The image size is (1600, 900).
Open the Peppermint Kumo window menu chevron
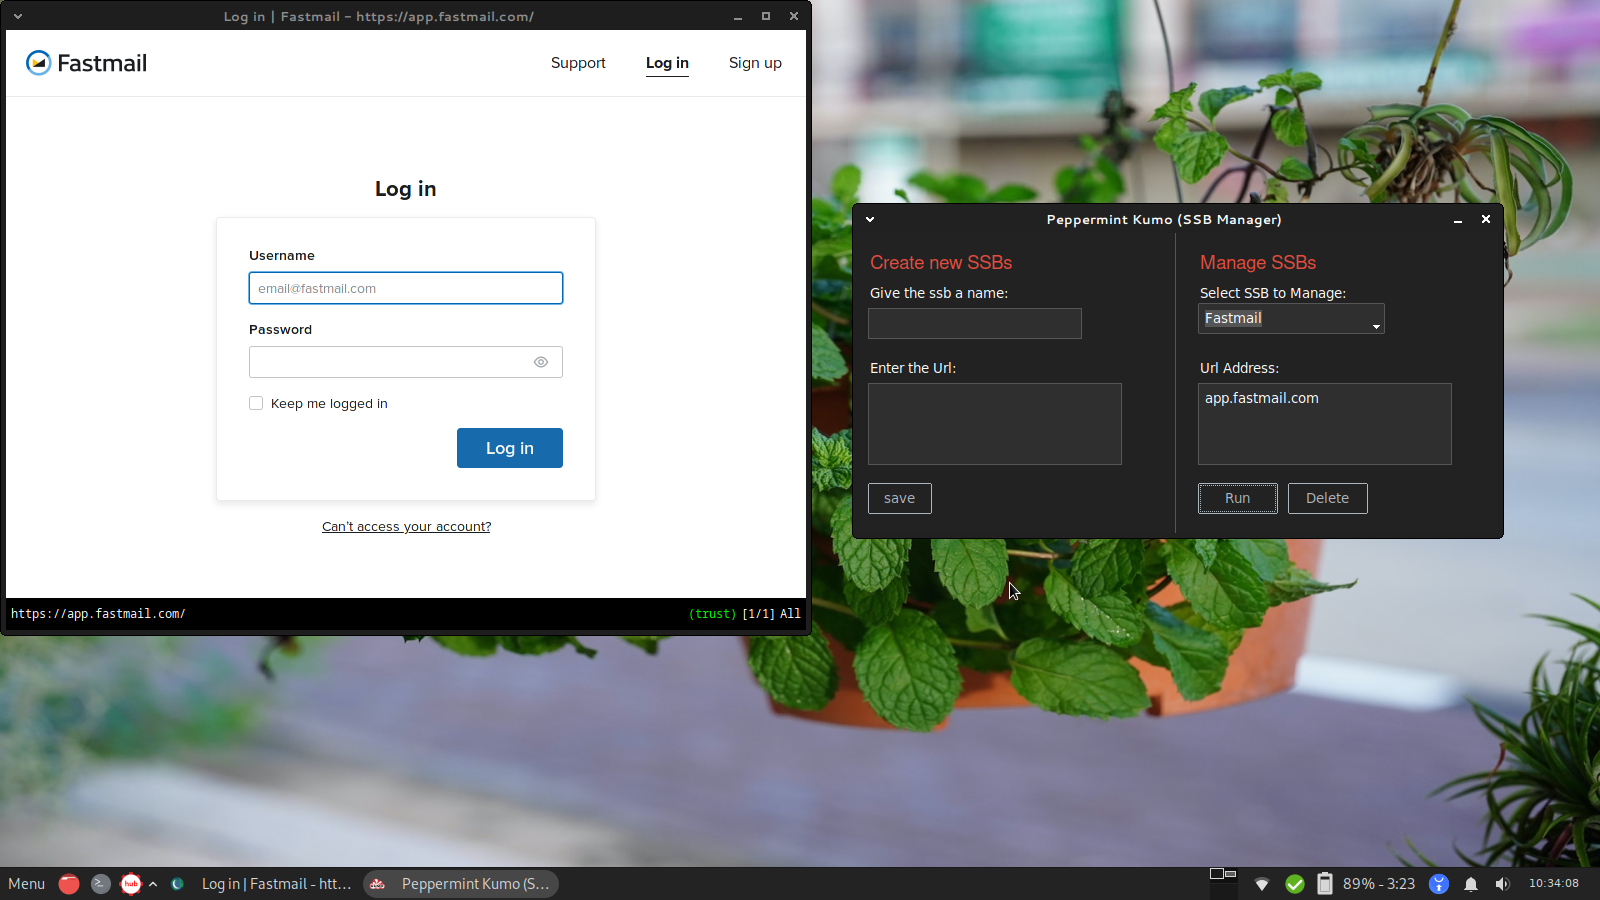coord(870,219)
